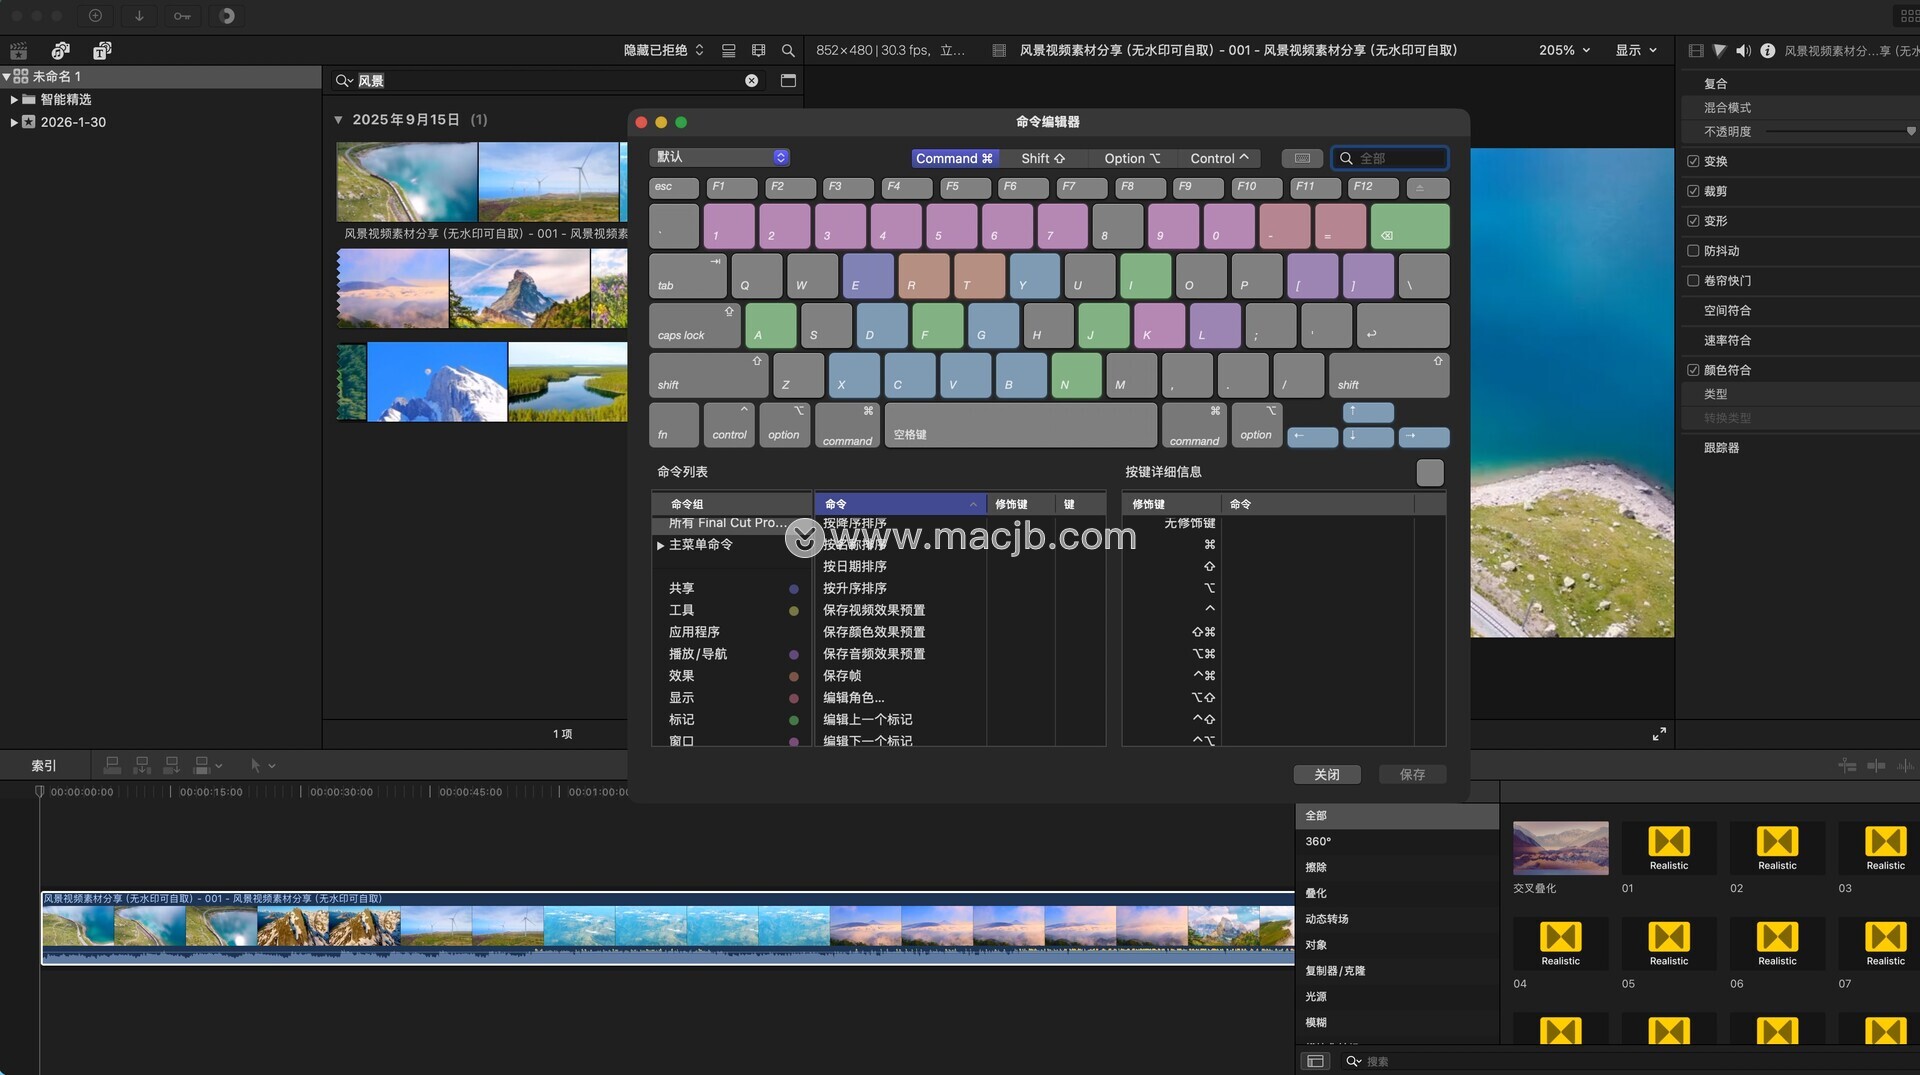Open the audio inspector speaker icon
1920x1075 pixels.
click(1743, 50)
